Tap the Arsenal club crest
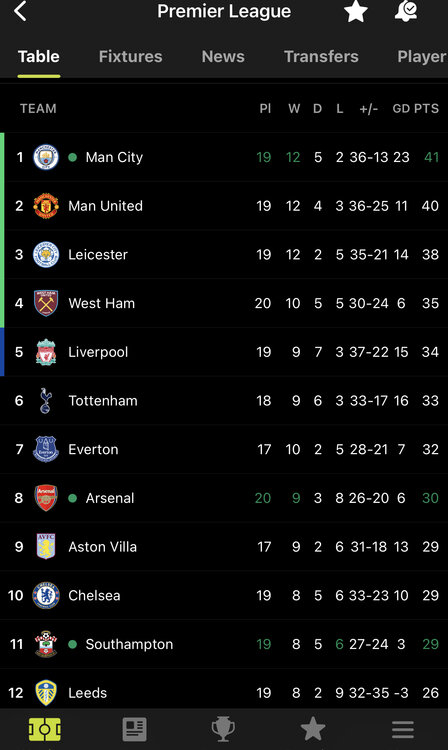448x750 pixels. (46, 498)
